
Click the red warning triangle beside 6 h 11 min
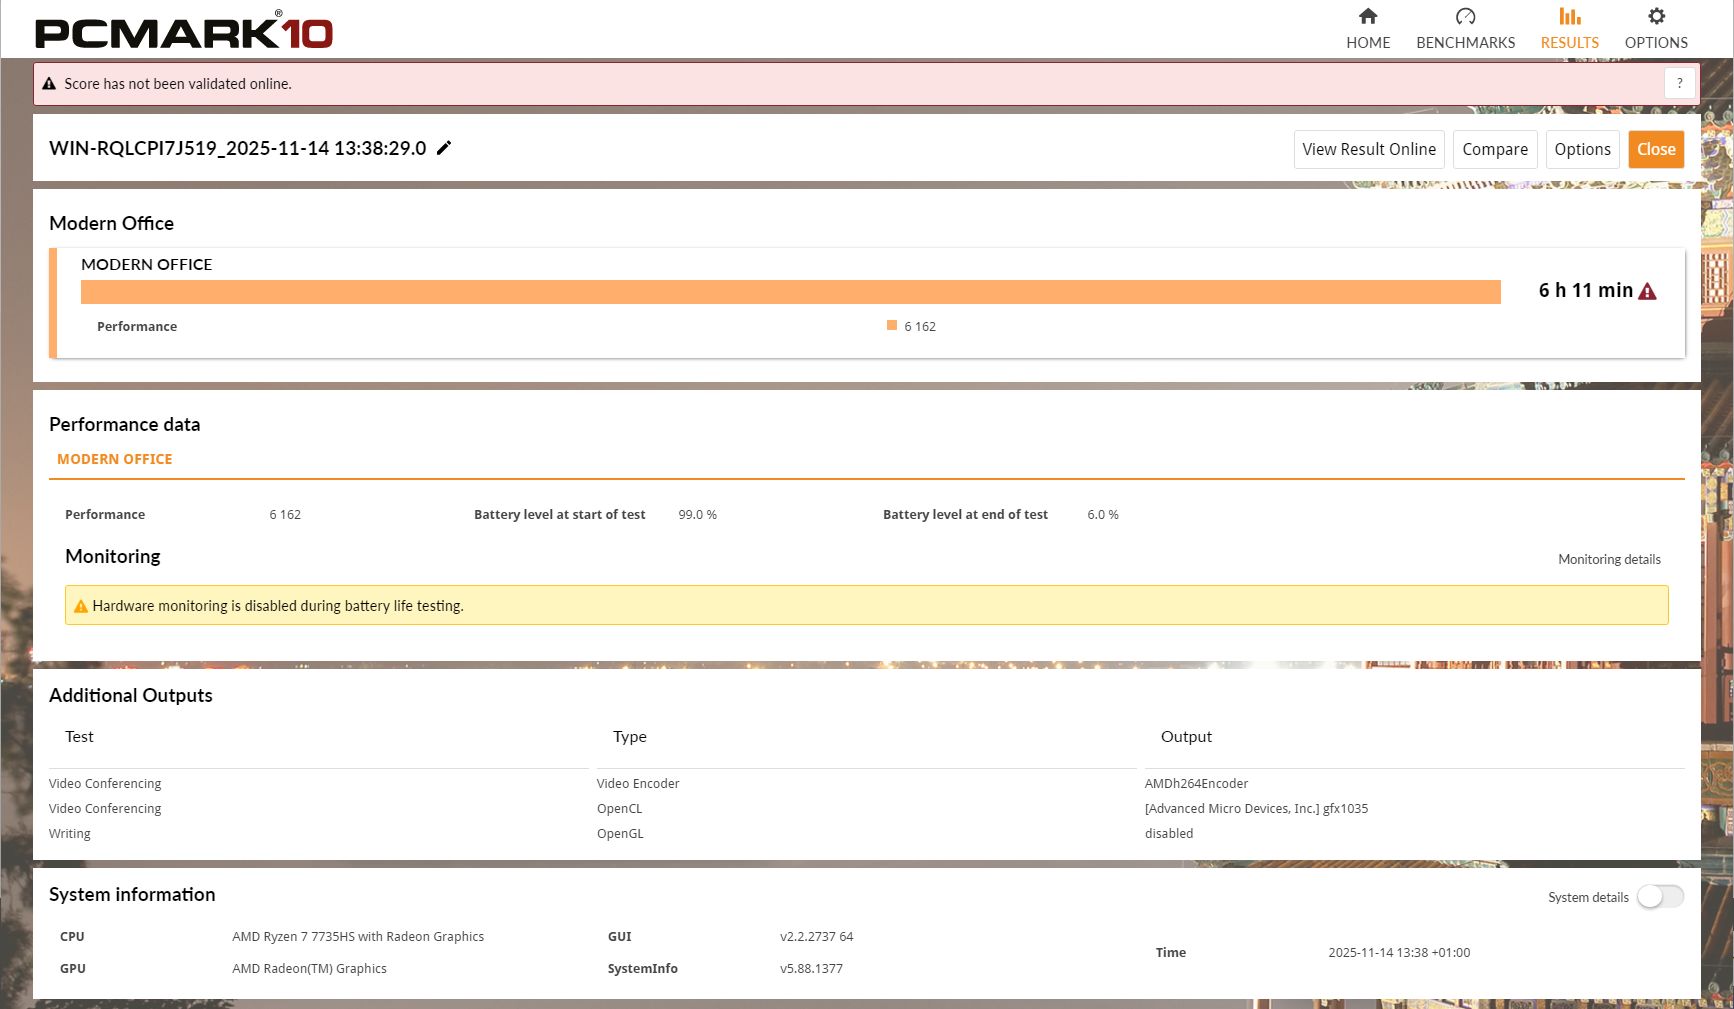tap(1647, 291)
